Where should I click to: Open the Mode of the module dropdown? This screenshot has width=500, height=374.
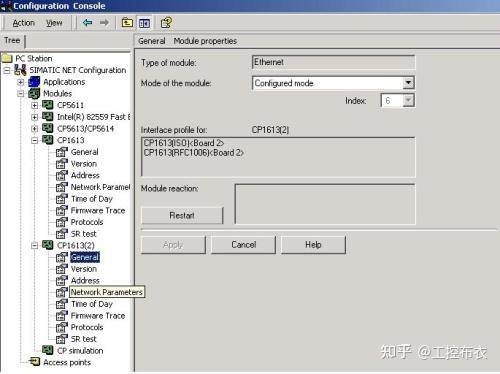[x=408, y=83]
